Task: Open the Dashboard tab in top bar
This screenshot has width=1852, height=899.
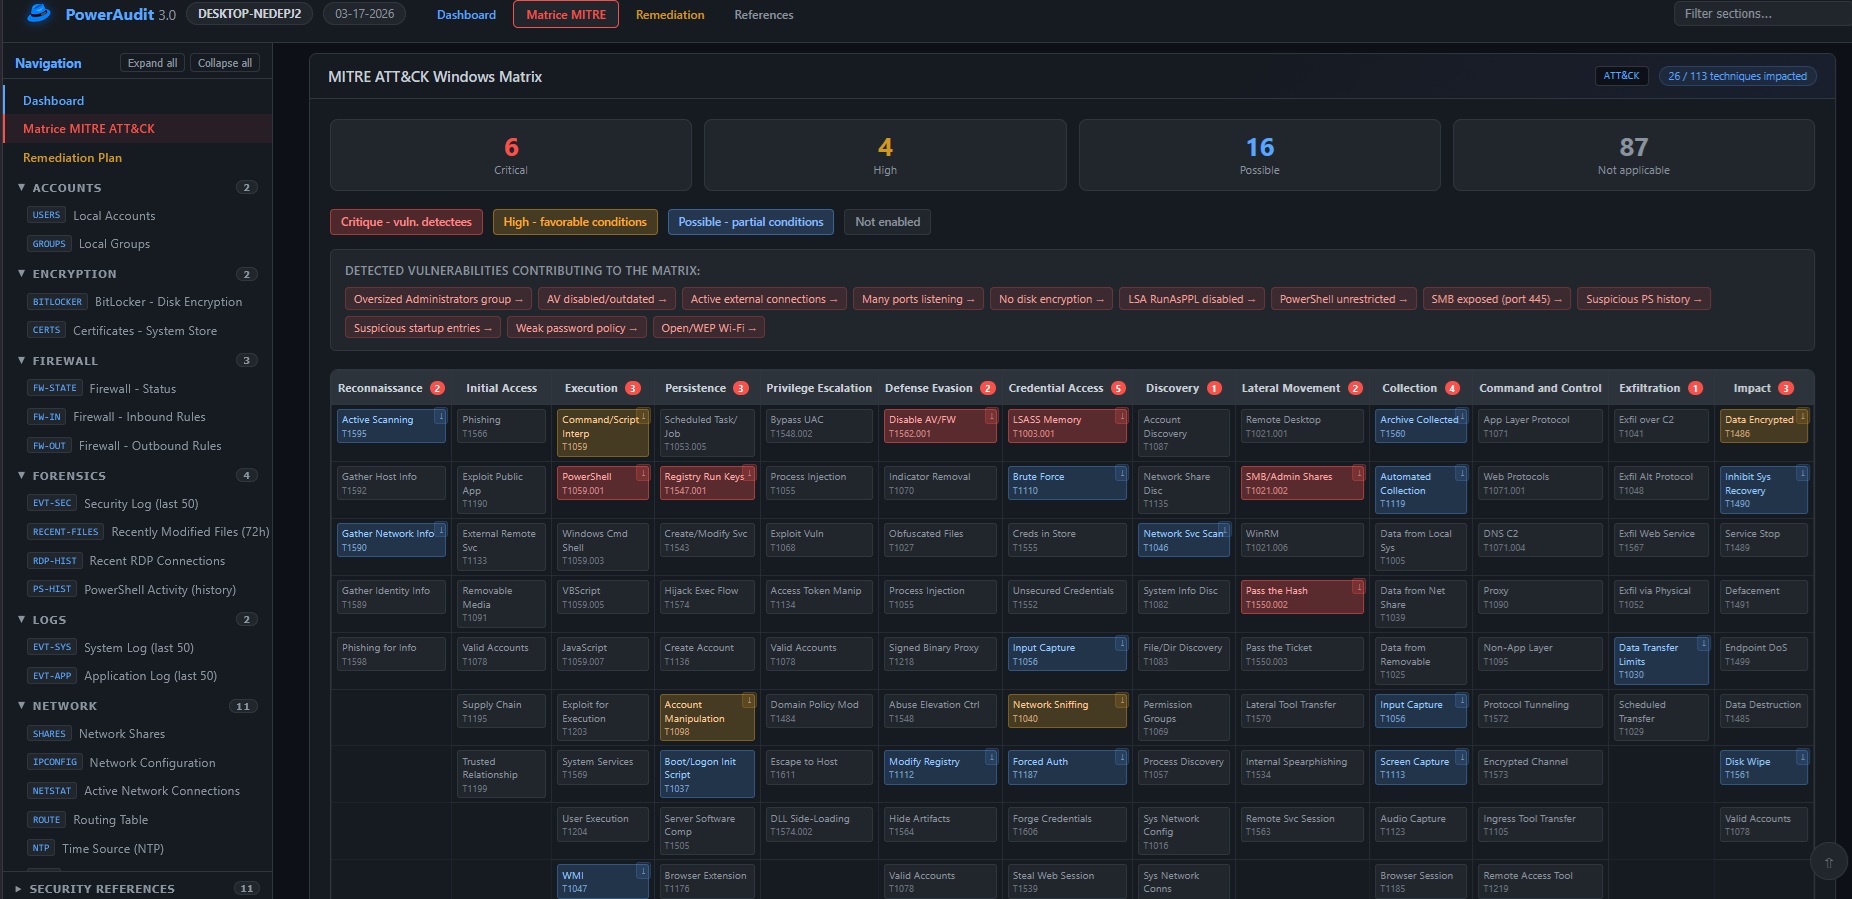Action: pos(466,15)
